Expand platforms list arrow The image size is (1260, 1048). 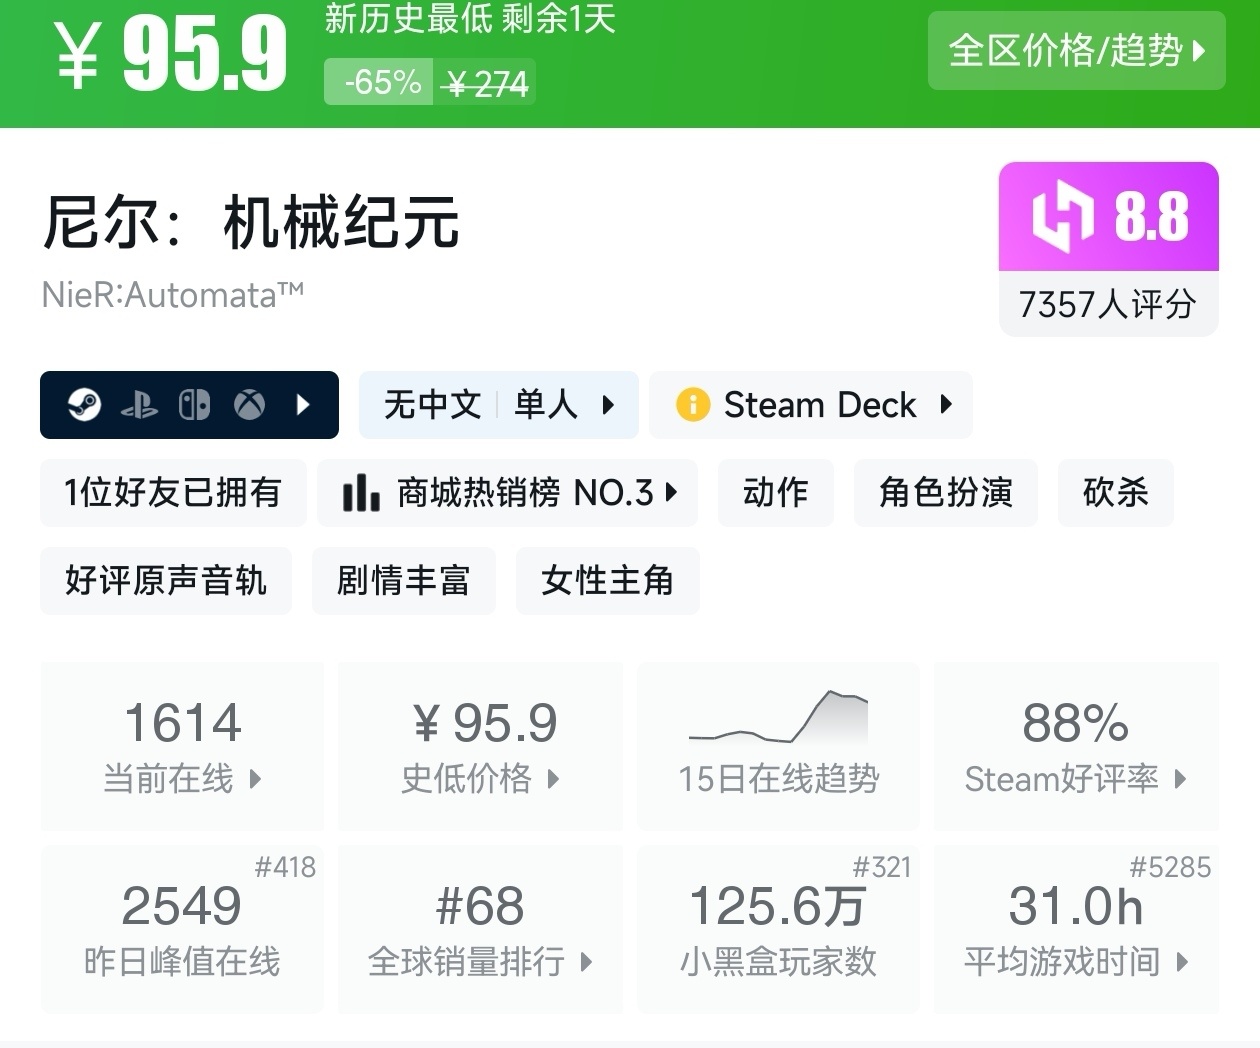[304, 405]
